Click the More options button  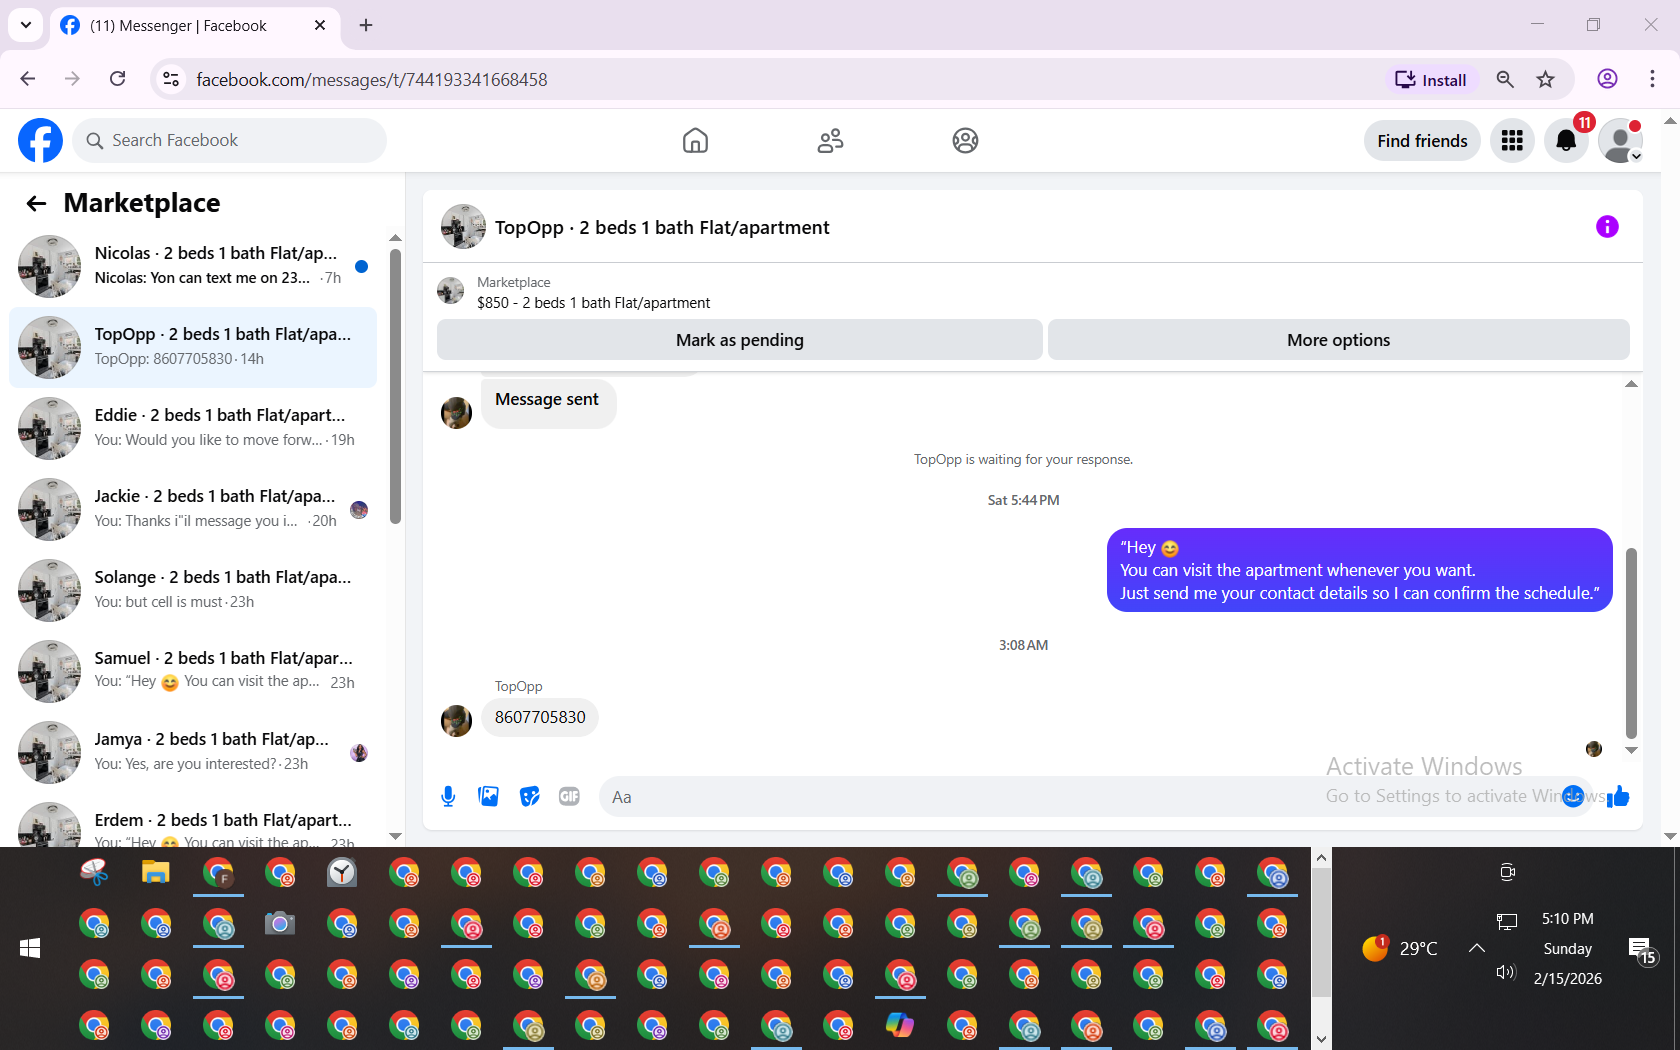click(x=1339, y=340)
